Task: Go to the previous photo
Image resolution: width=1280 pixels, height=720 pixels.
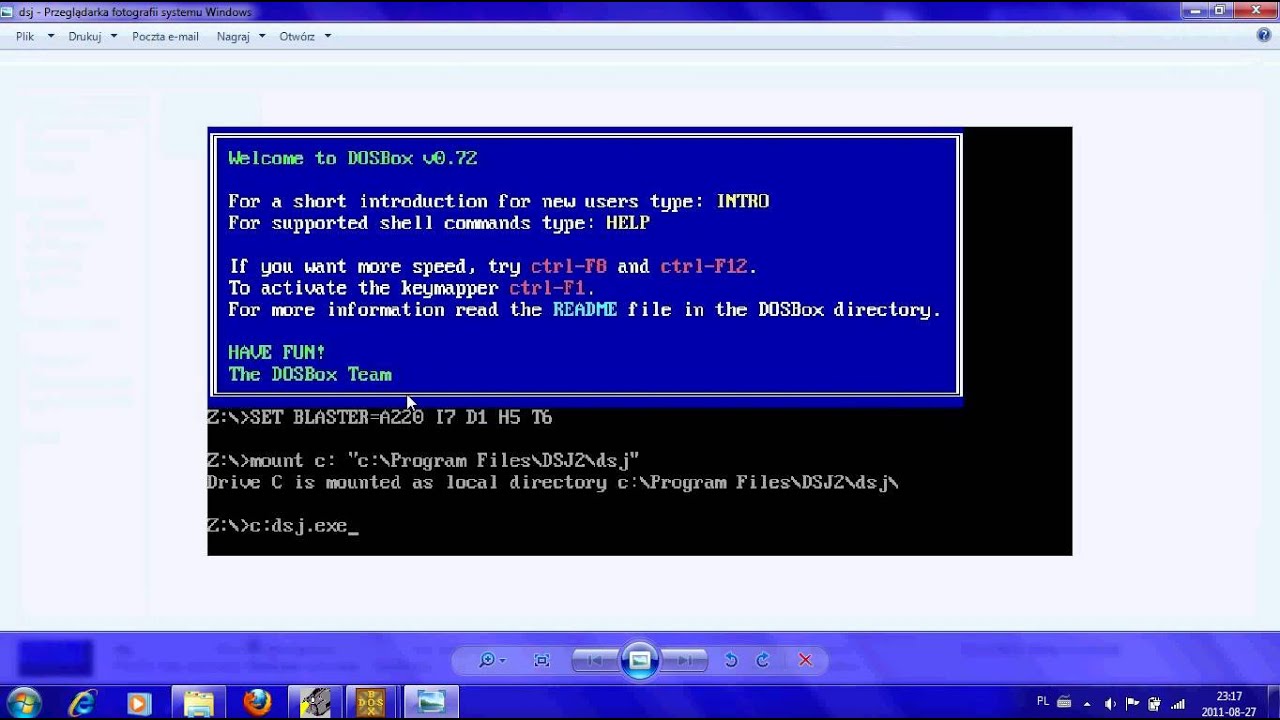Action: (594, 660)
